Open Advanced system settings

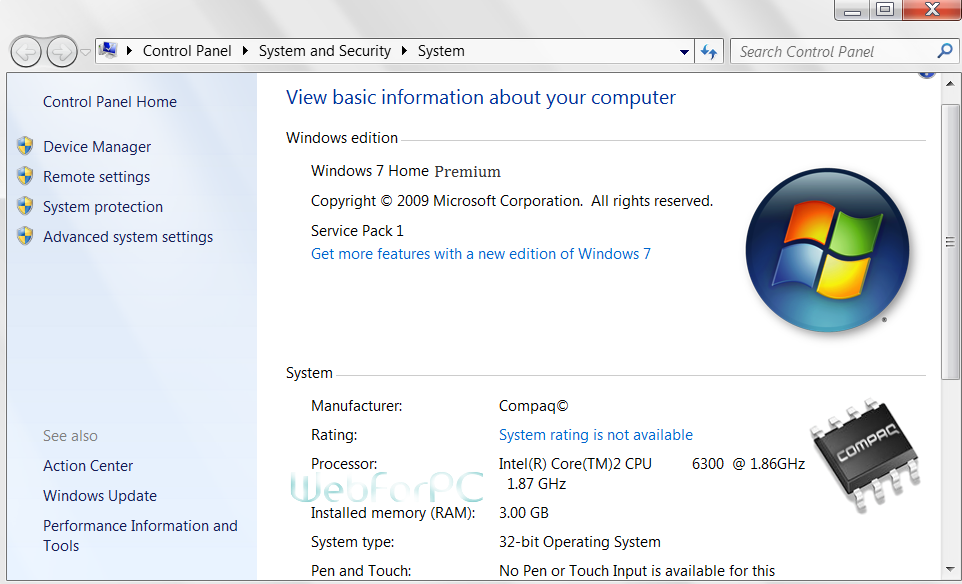click(128, 237)
